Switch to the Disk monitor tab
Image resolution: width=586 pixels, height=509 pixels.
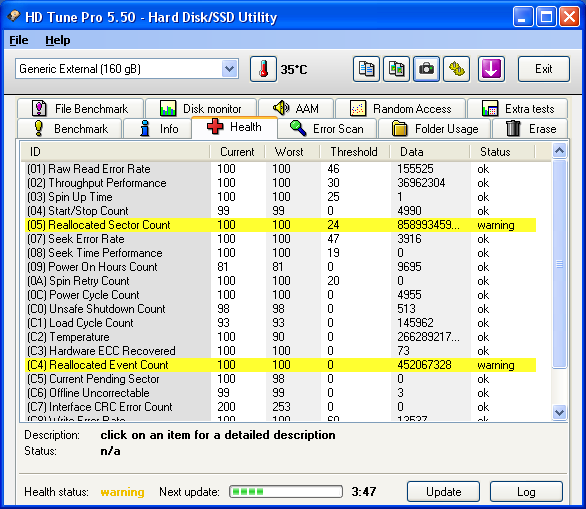click(201, 109)
